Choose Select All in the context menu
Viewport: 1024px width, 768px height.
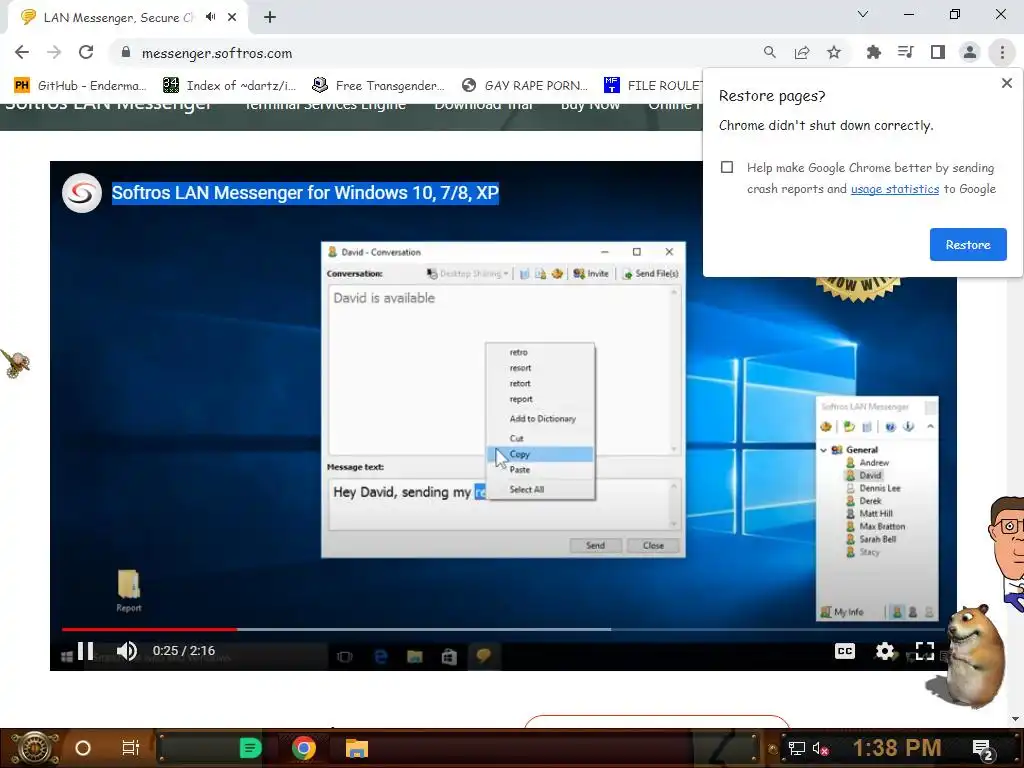click(x=540, y=489)
